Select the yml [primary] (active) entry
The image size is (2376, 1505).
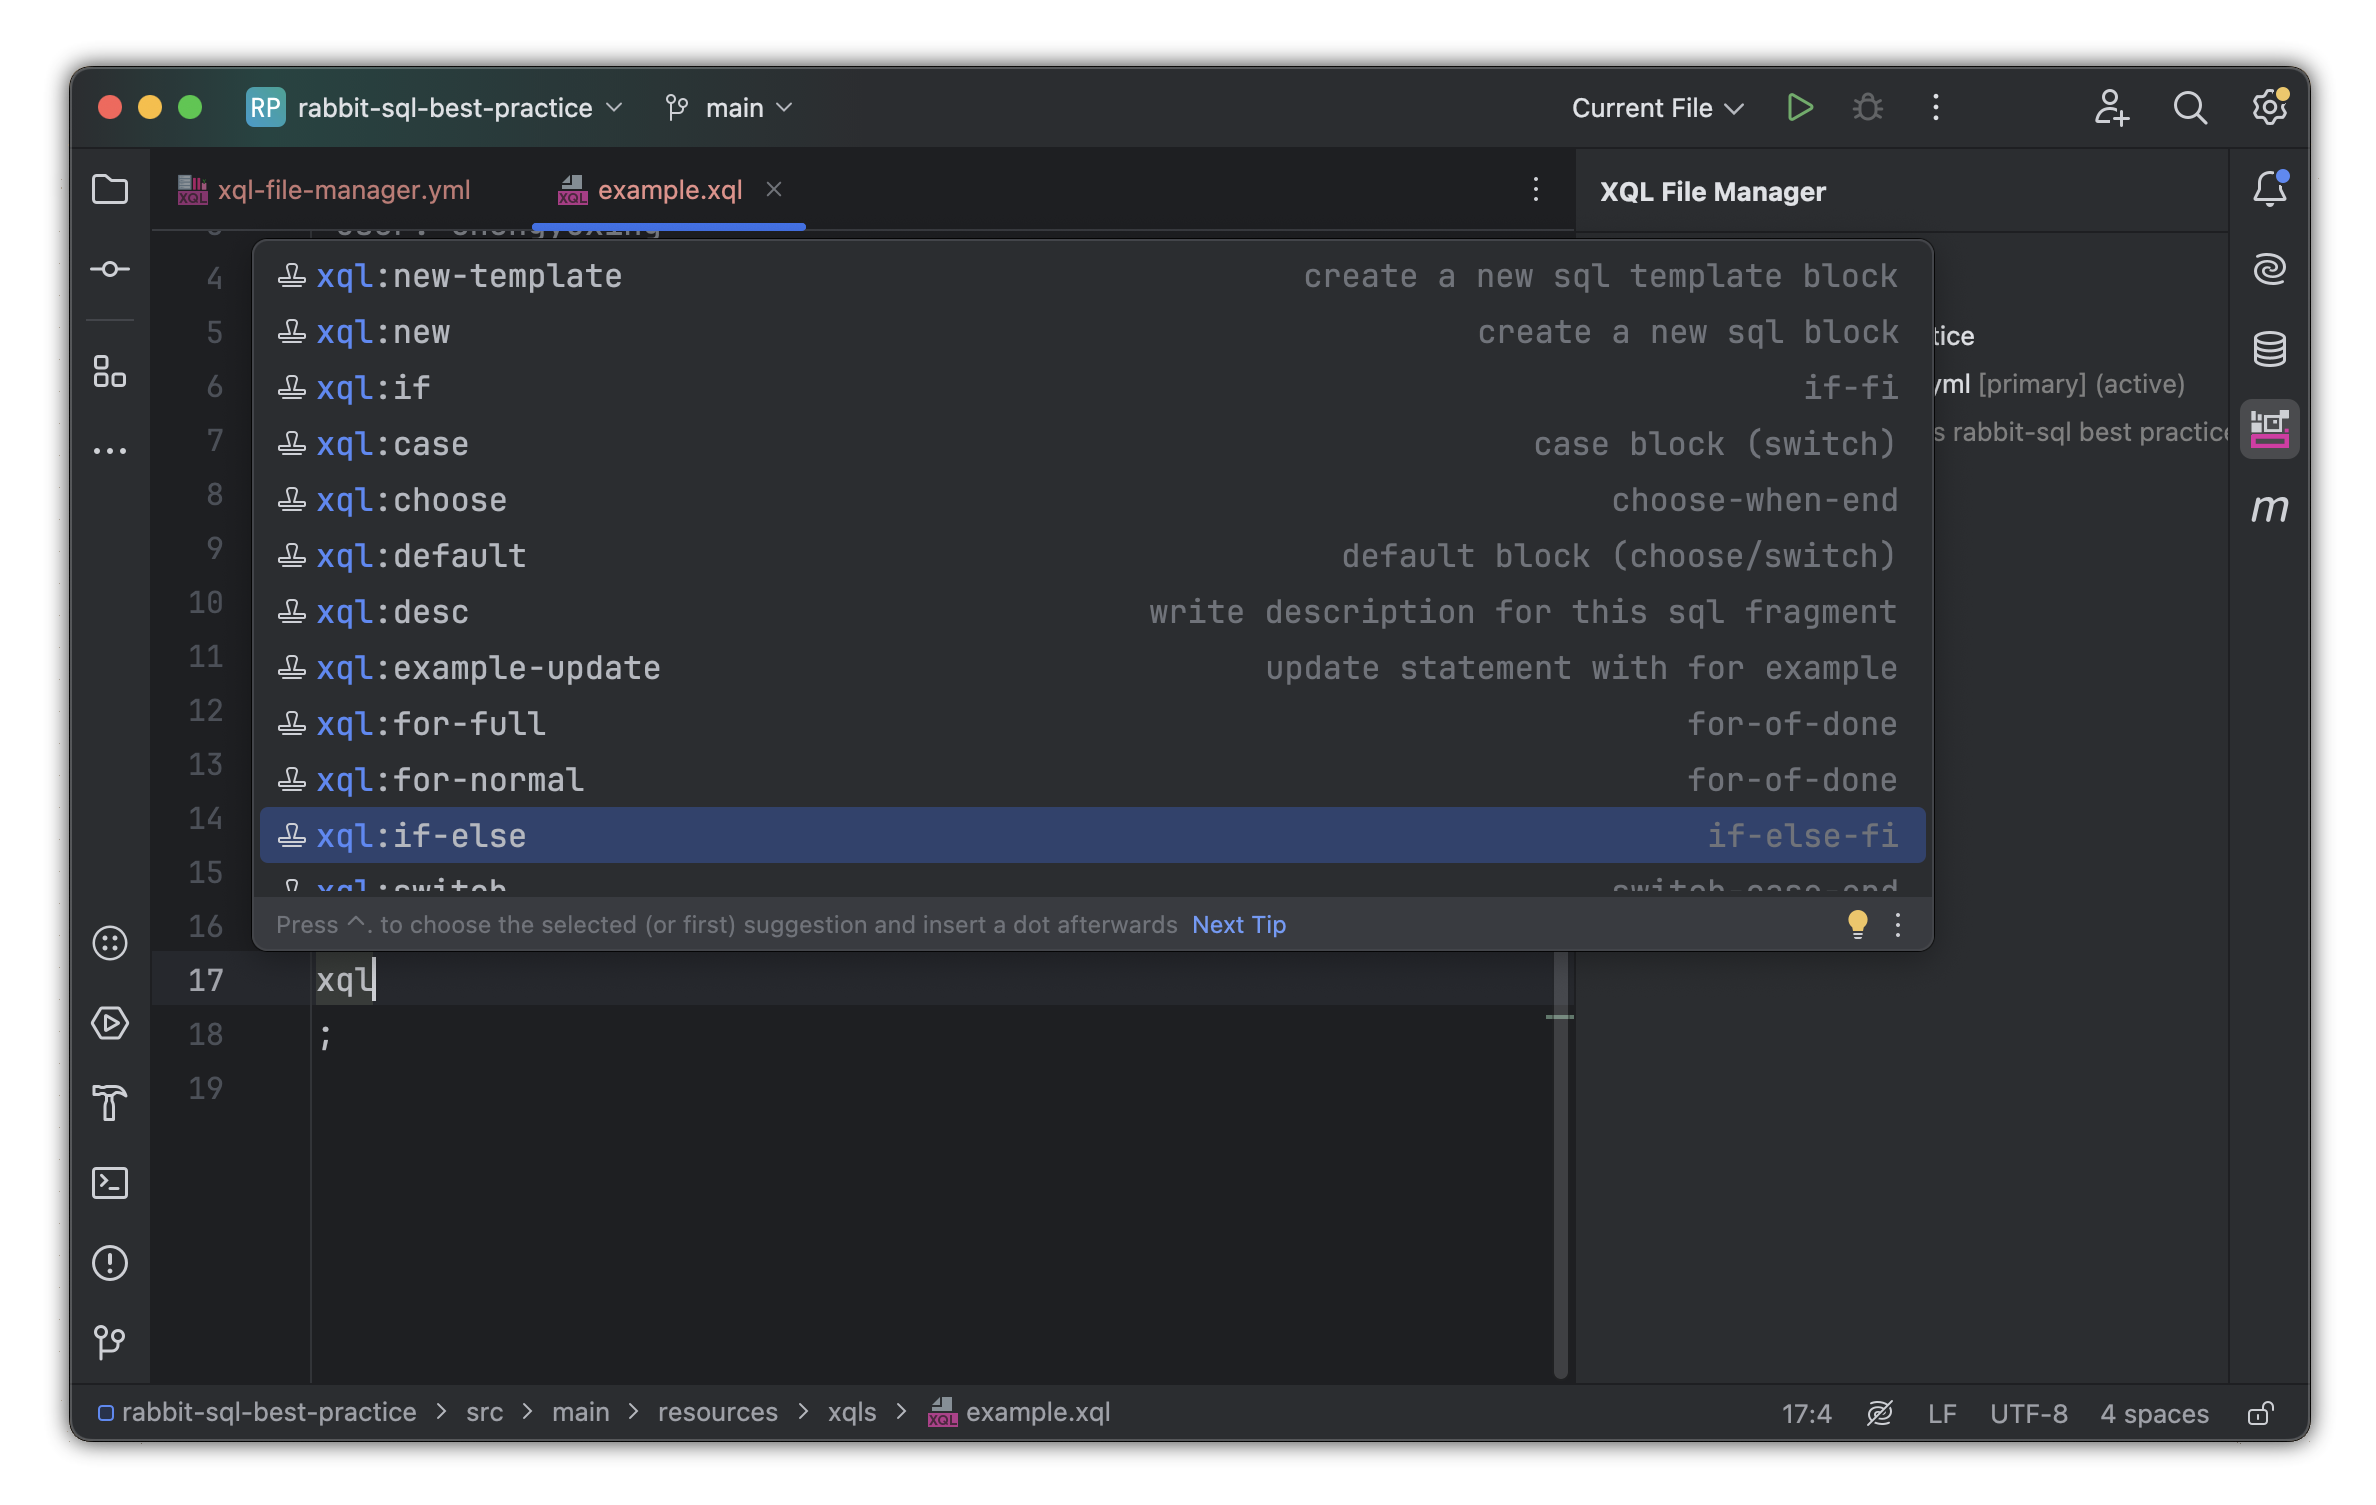point(2060,384)
